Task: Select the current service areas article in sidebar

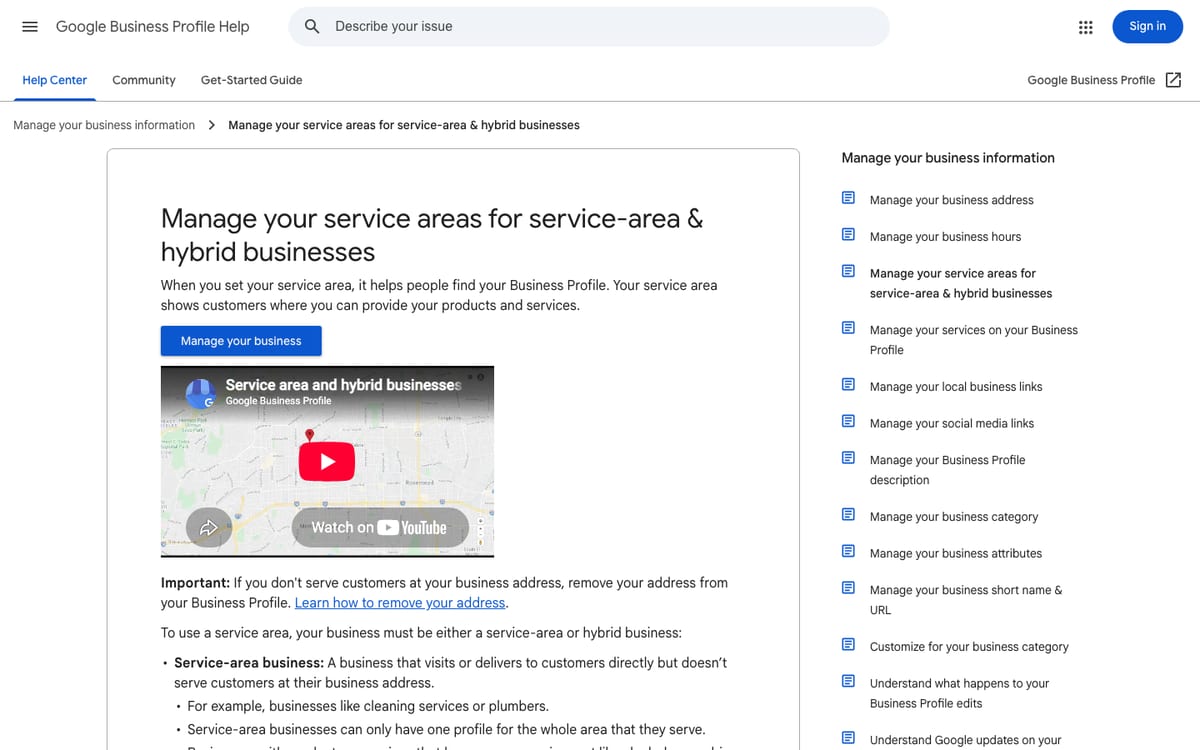Action: pos(961,283)
